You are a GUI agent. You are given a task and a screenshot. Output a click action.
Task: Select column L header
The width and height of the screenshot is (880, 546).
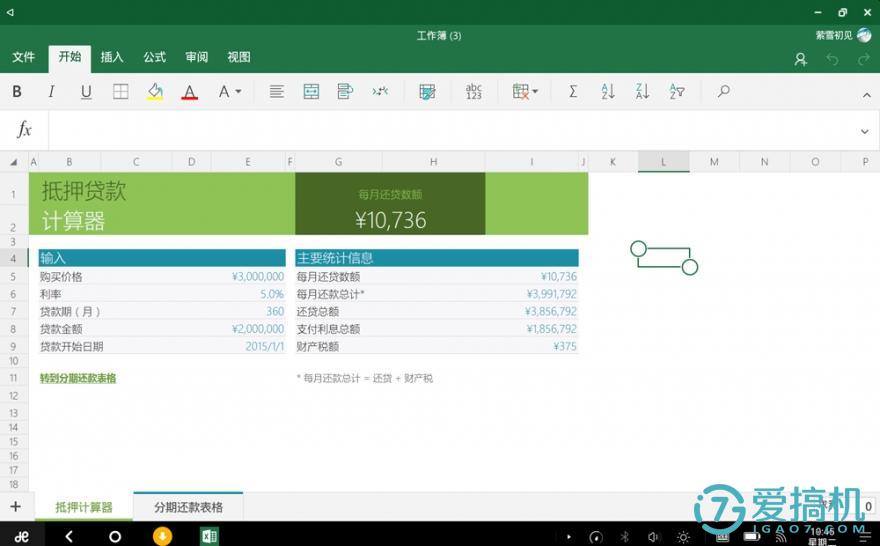pyautogui.click(x=663, y=162)
